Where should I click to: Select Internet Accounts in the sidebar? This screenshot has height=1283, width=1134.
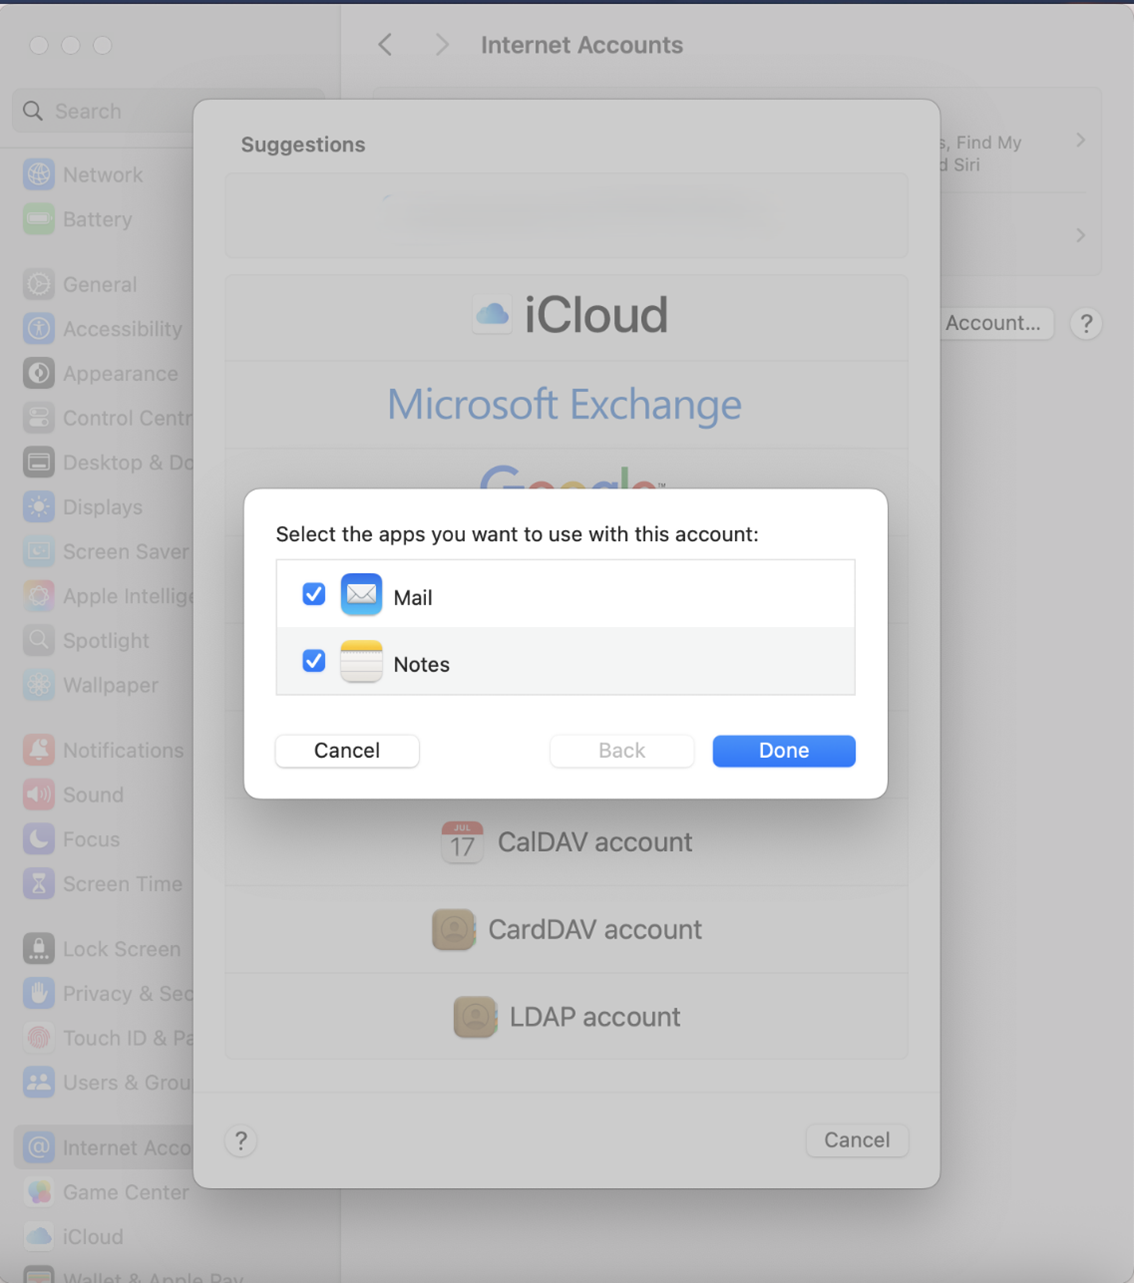tap(104, 1147)
